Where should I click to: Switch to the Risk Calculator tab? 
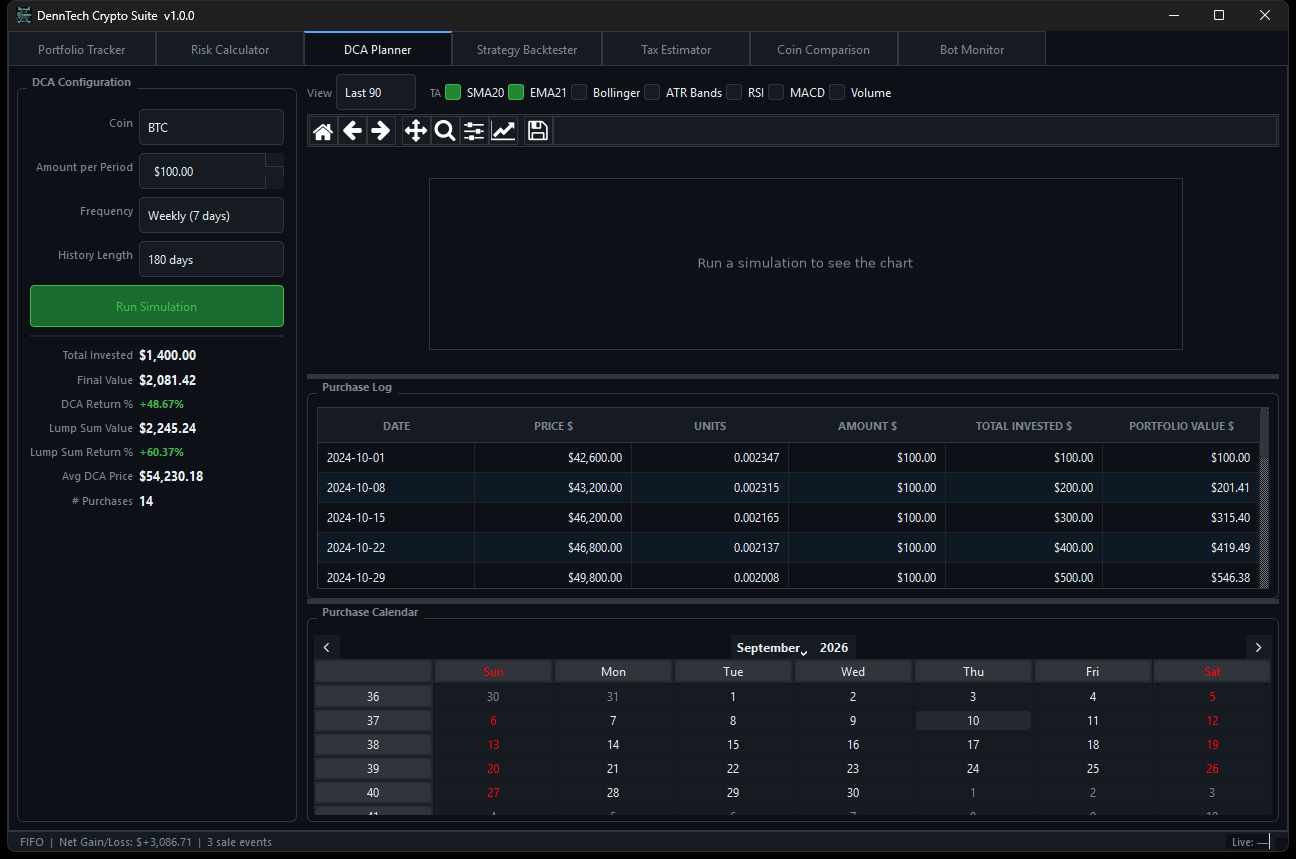coord(230,49)
